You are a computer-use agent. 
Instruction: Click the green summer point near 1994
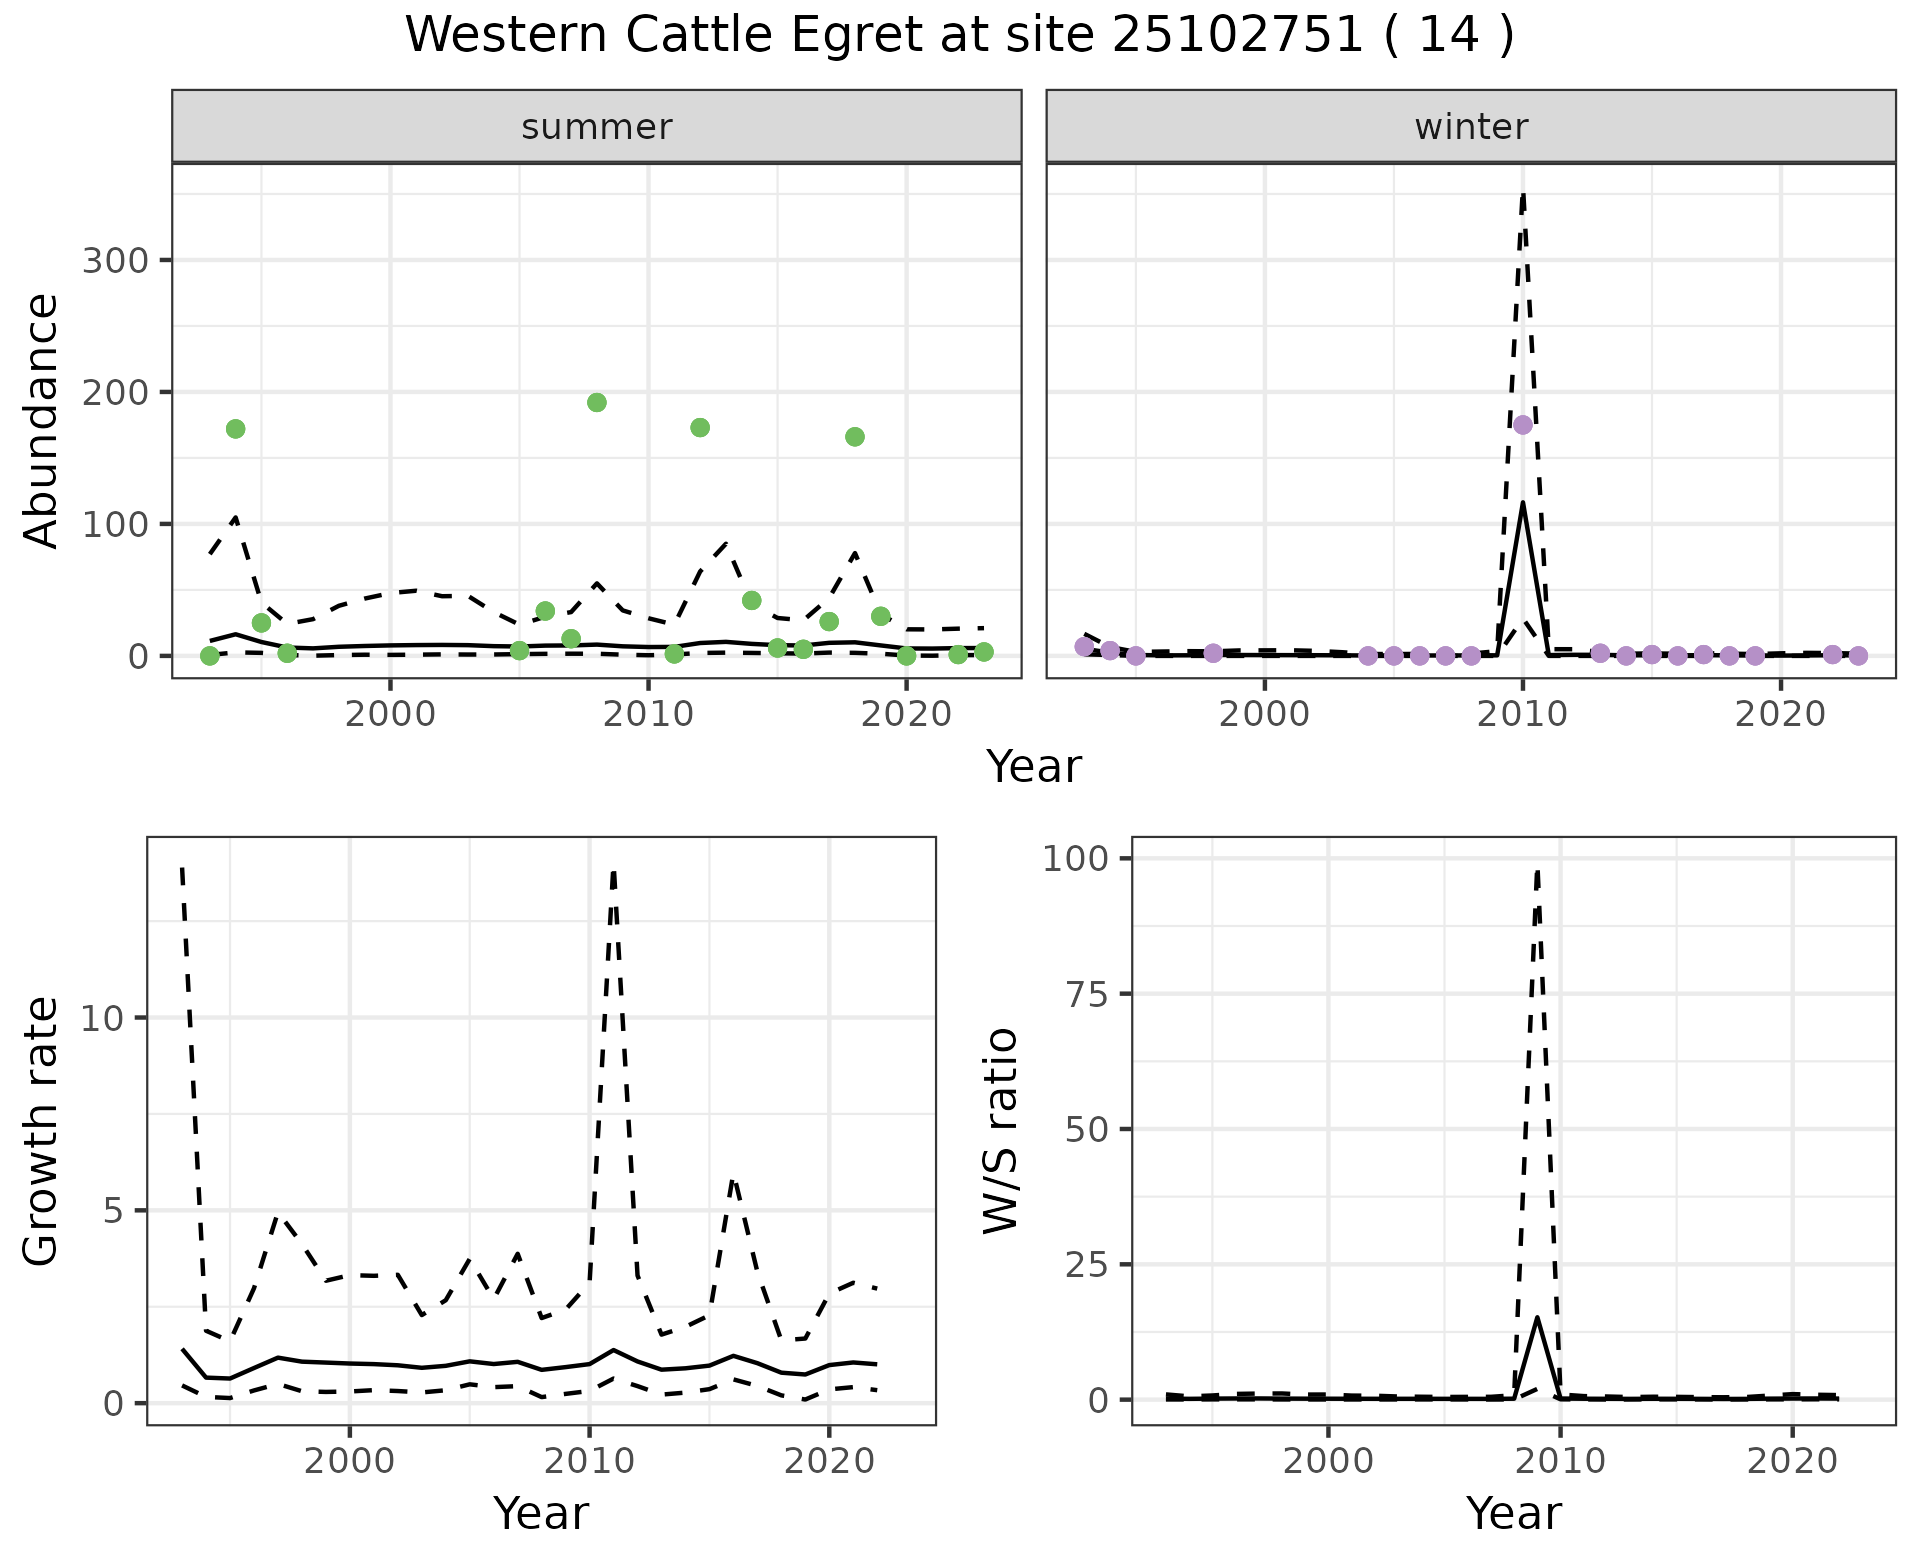[236, 429]
